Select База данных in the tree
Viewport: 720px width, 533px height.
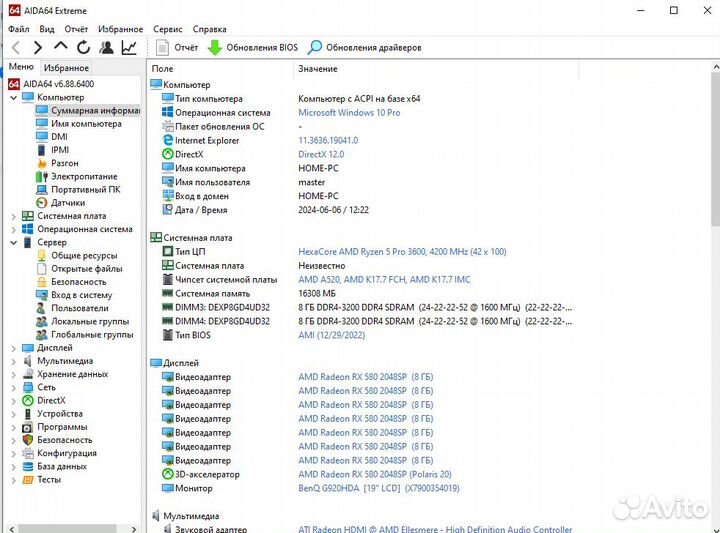point(55,466)
